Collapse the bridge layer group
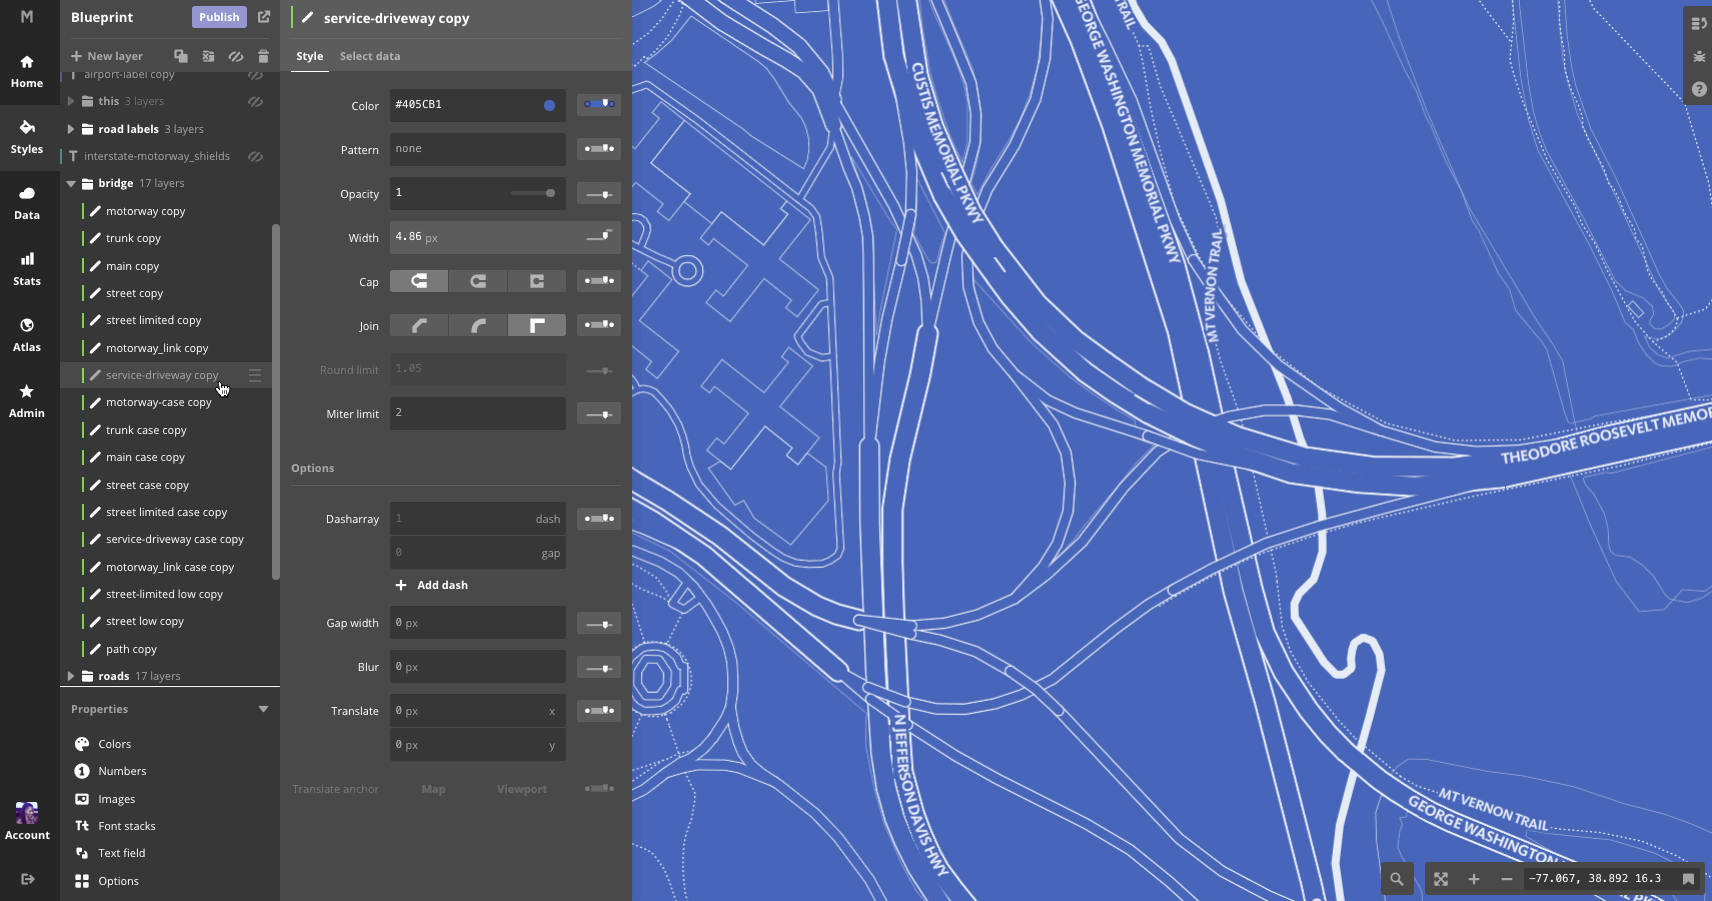 pyautogui.click(x=71, y=183)
